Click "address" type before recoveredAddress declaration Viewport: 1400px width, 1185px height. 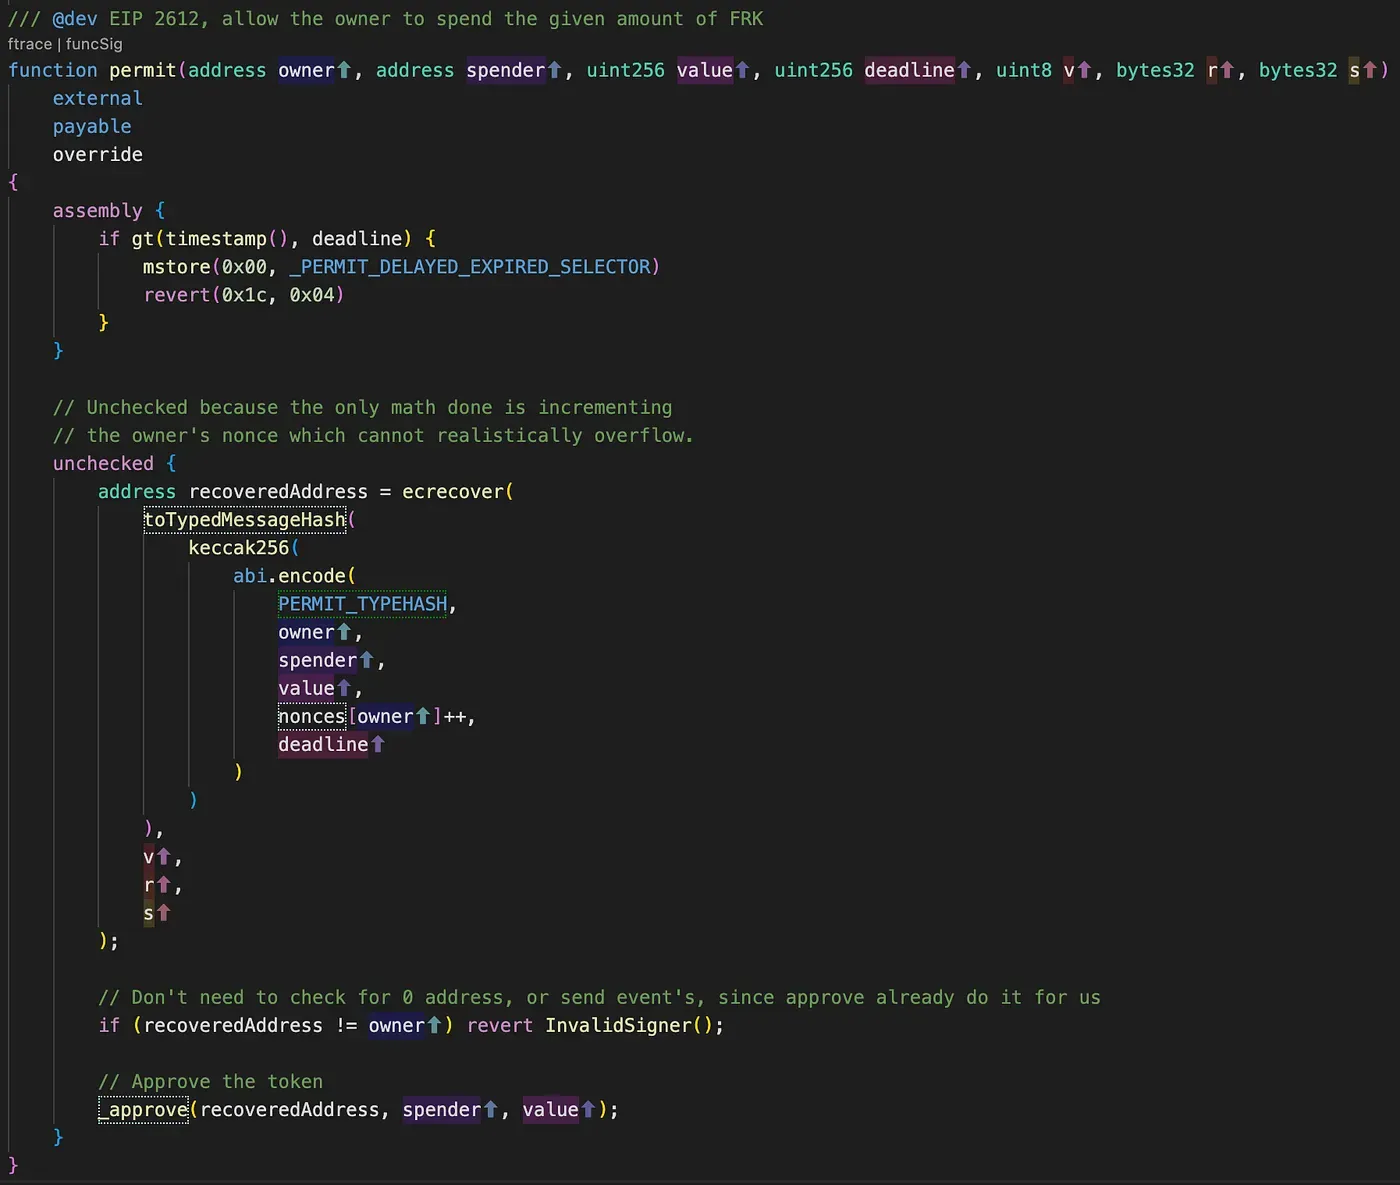point(137,491)
